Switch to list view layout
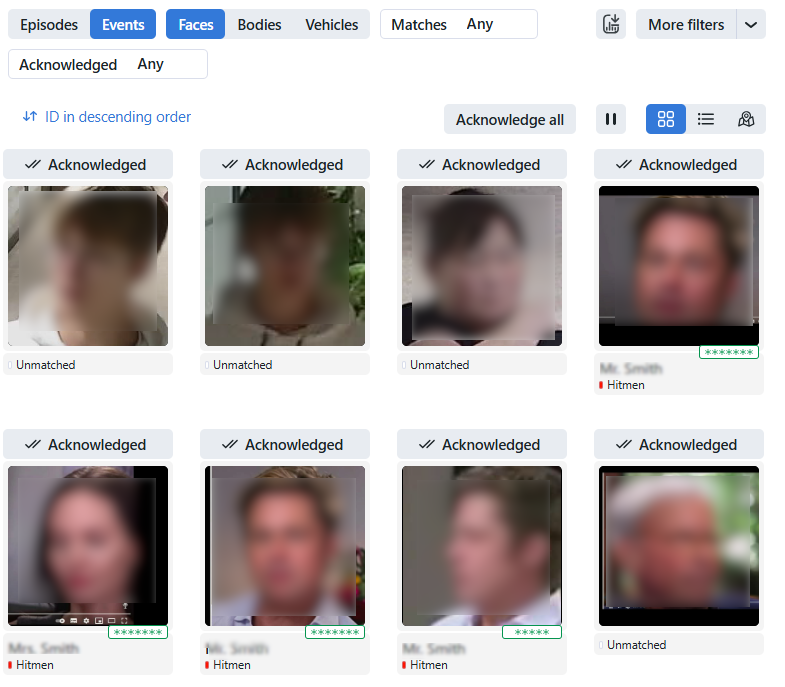 tap(706, 119)
